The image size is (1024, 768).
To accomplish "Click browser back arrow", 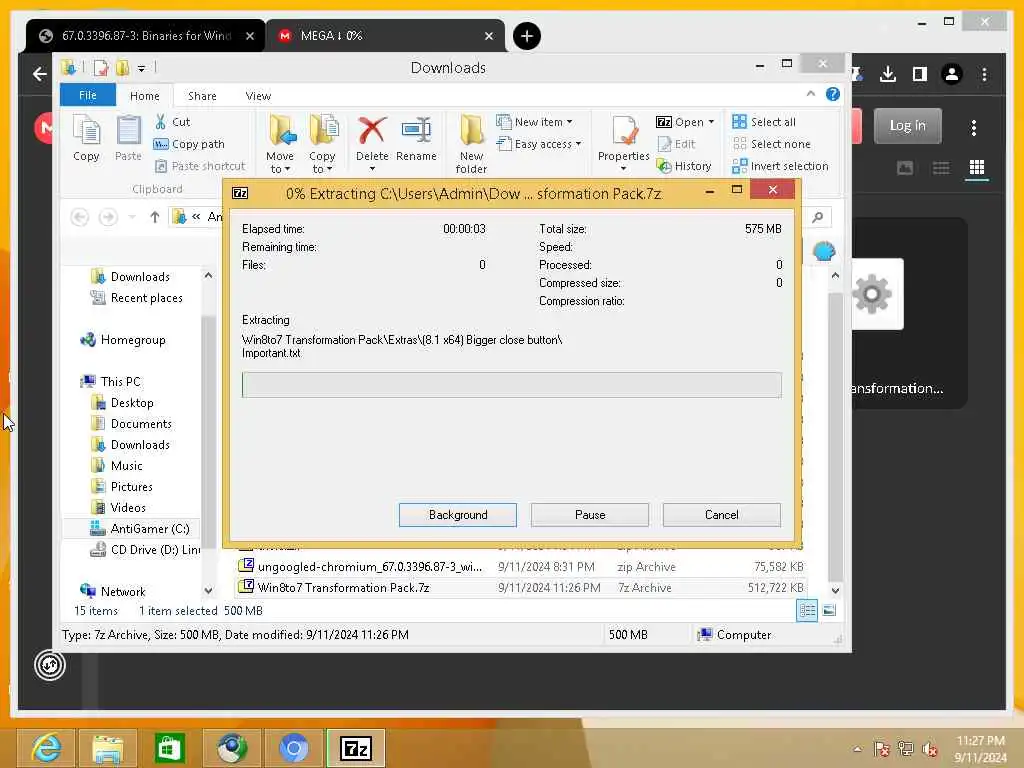I will pyautogui.click(x=39, y=74).
